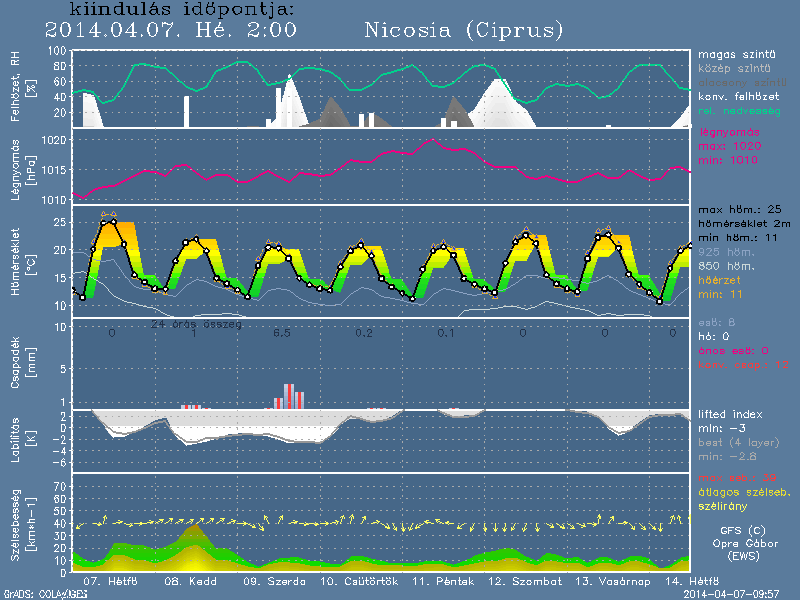This screenshot has height=600, width=800.
Task: Click the '2014.04.07. Hé. 2:00' start time
Action: (x=171, y=30)
